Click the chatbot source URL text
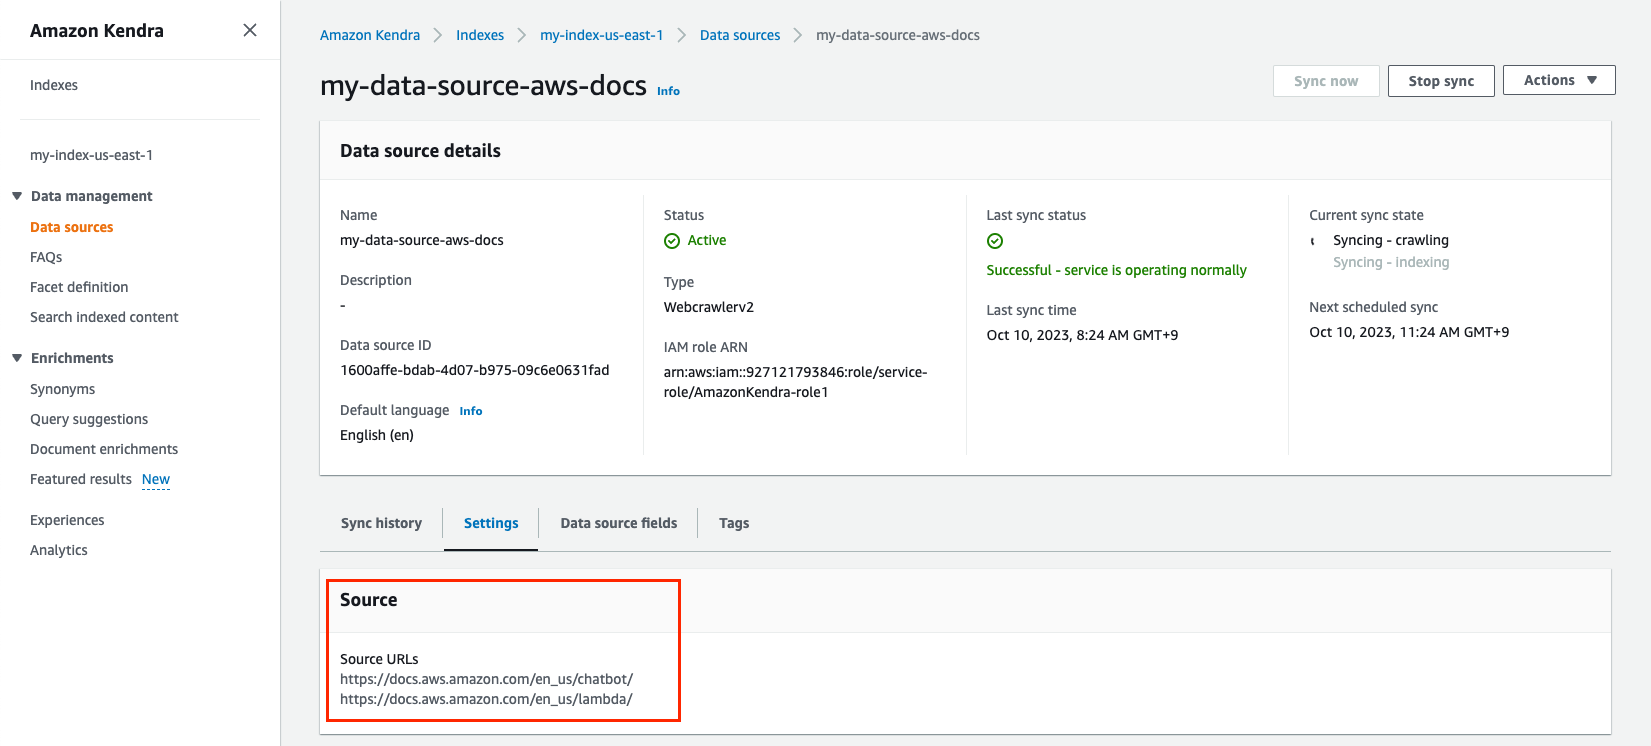The height and width of the screenshot is (746, 1651). pos(487,679)
